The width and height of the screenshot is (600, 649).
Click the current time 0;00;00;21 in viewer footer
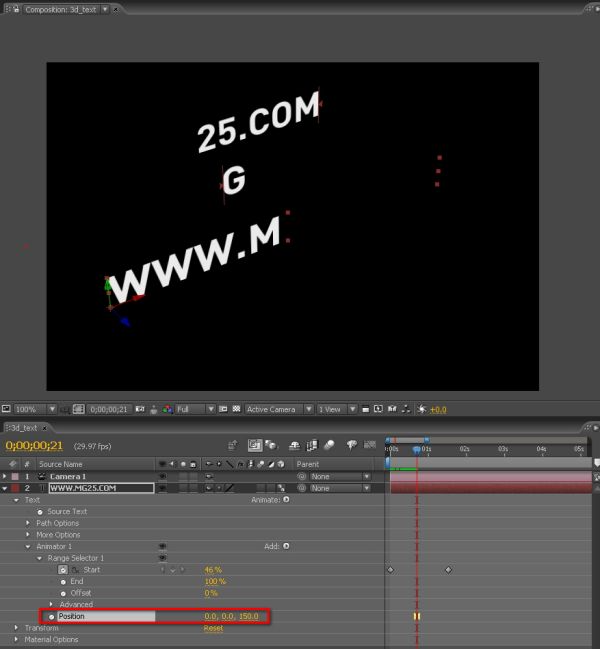click(109, 409)
